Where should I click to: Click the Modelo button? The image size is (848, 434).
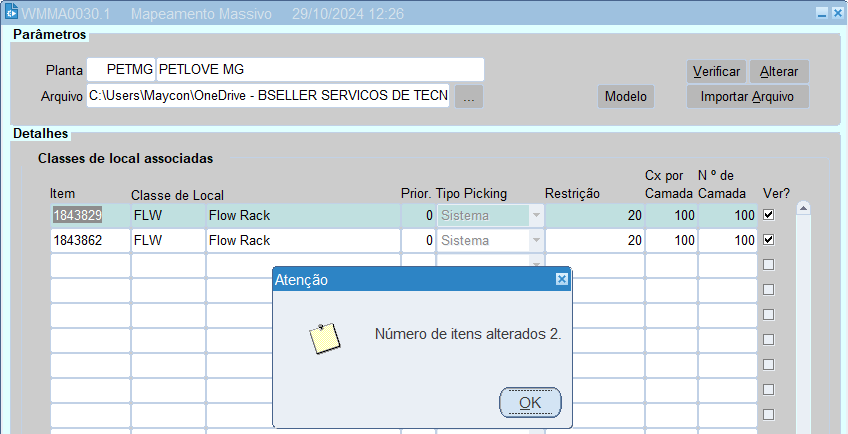[626, 97]
